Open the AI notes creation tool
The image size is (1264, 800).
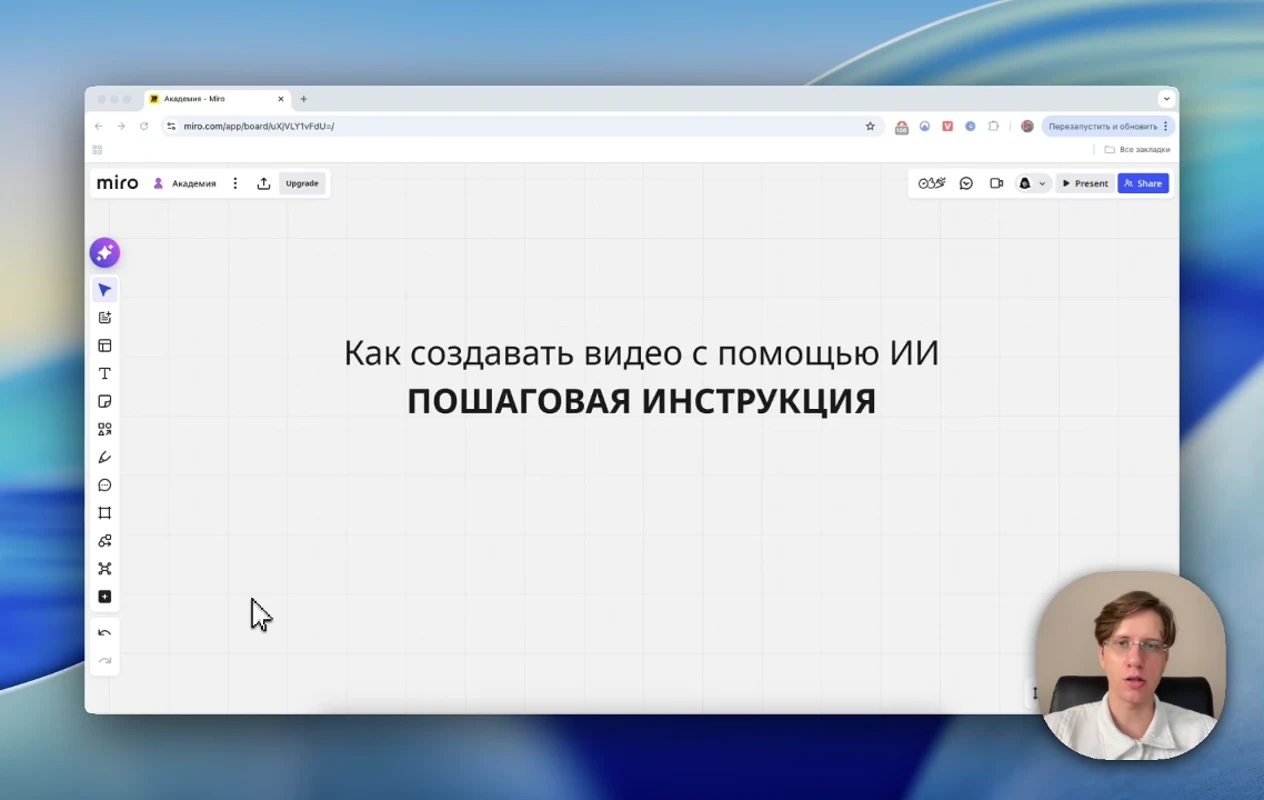tap(105, 318)
